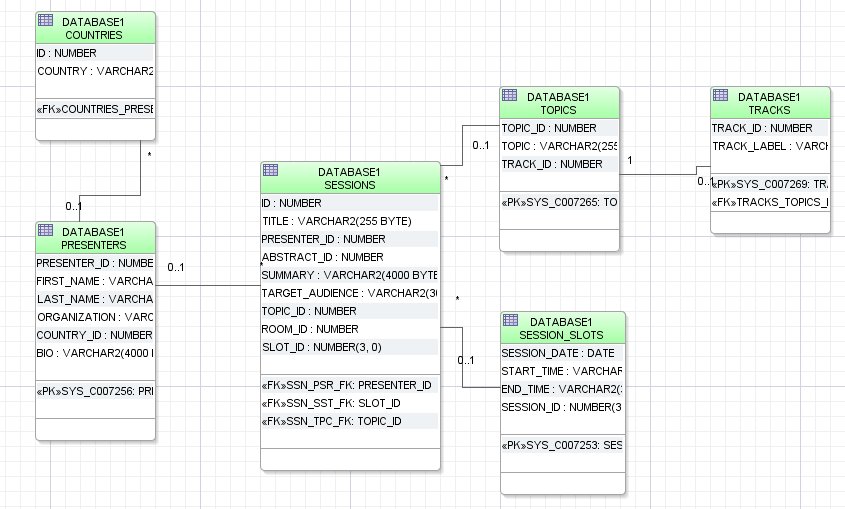Click the SYS_C007265 primary key in TOPICS

click(x=559, y=203)
